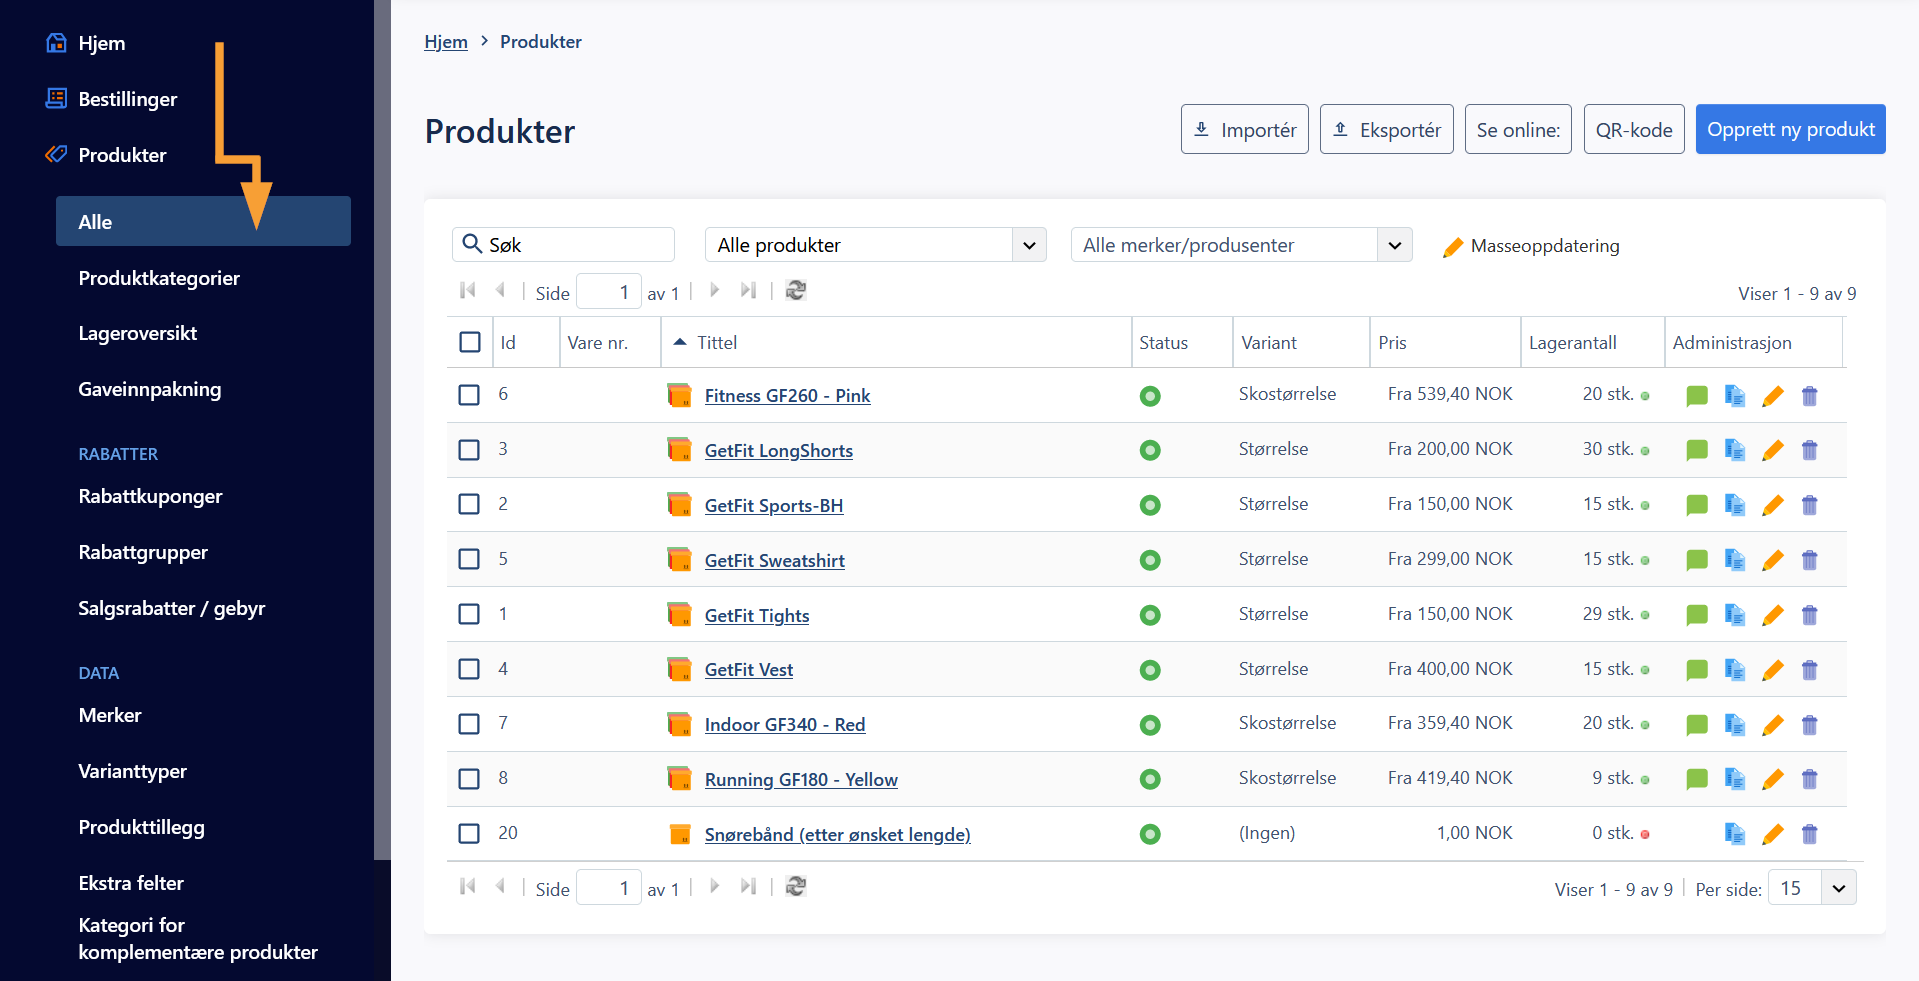Viewport: 1919px width, 981px height.
Task: Click the Bestillinger list icon in sidebar
Action: (57, 98)
